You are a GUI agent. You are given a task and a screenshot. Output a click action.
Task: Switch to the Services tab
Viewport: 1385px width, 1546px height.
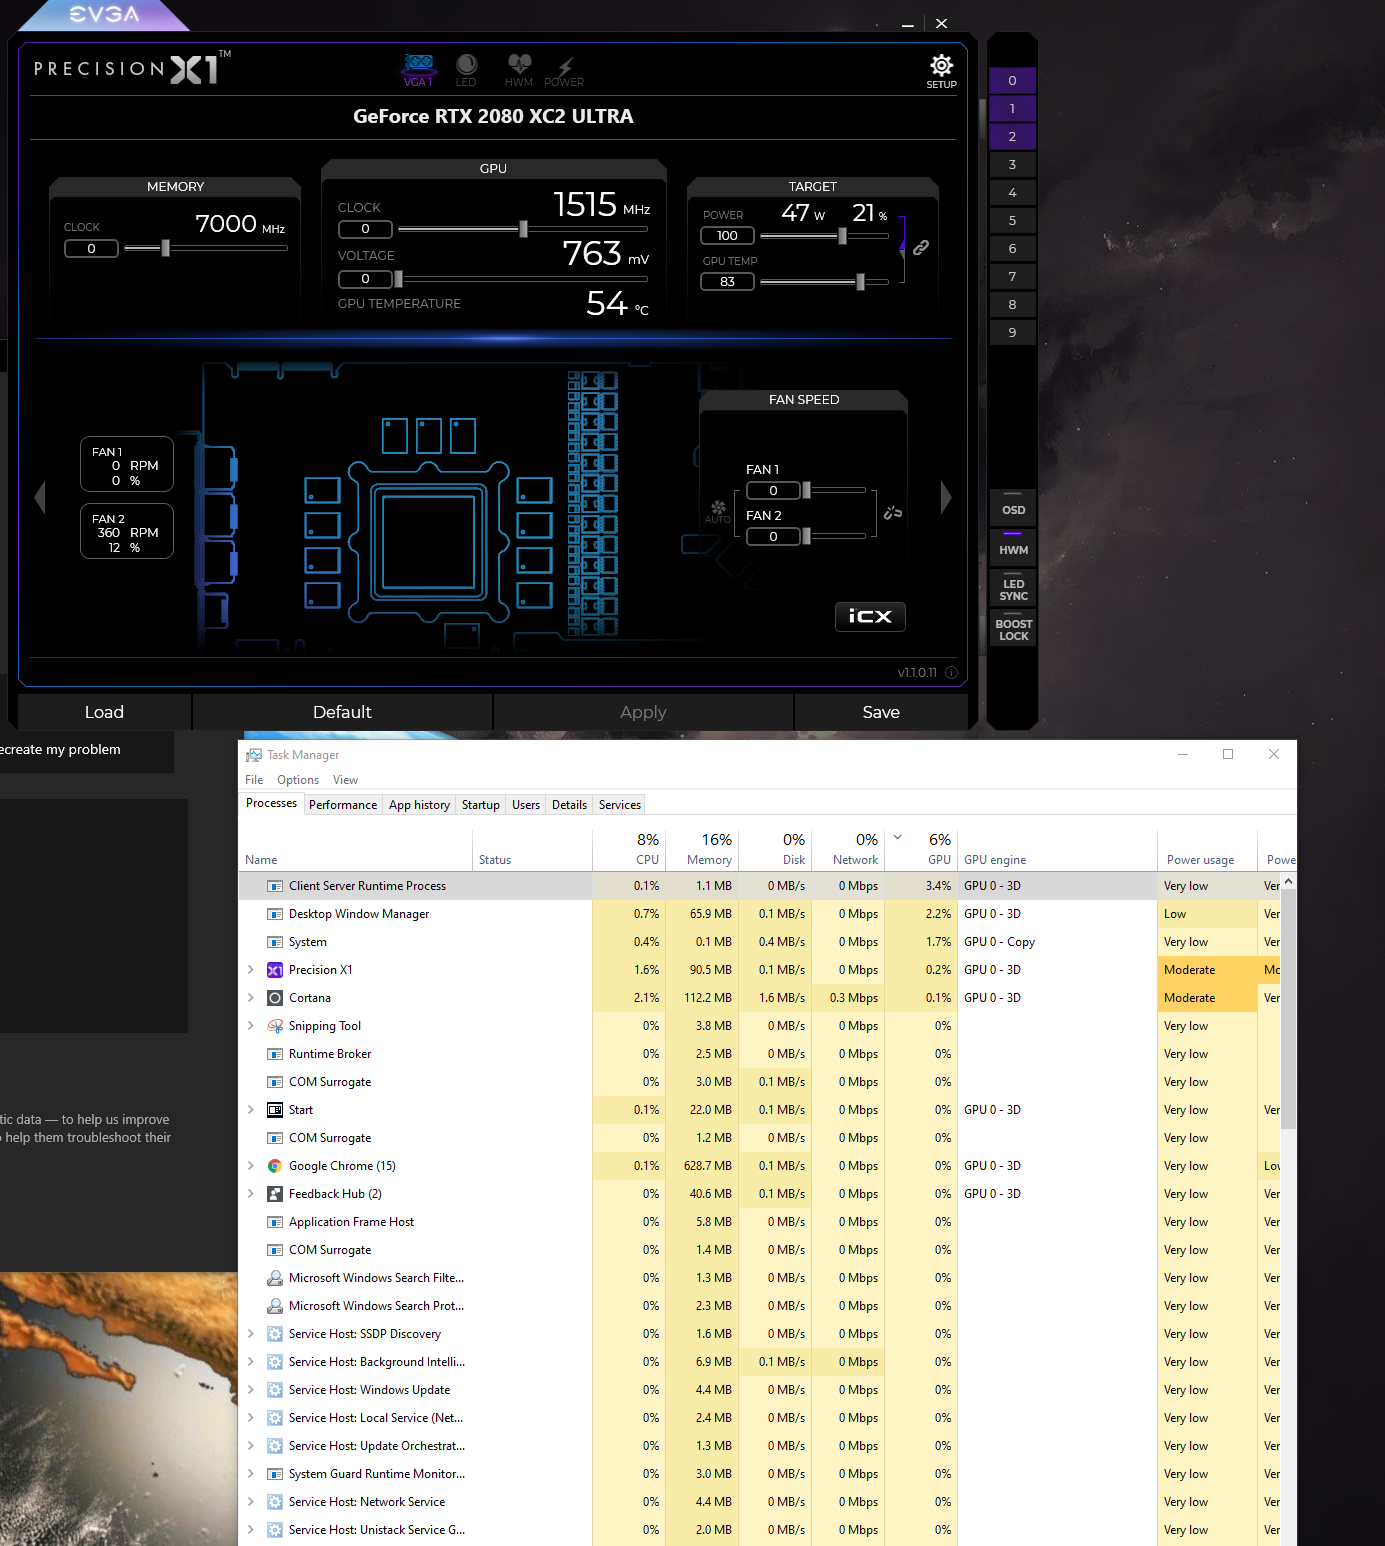(x=620, y=805)
